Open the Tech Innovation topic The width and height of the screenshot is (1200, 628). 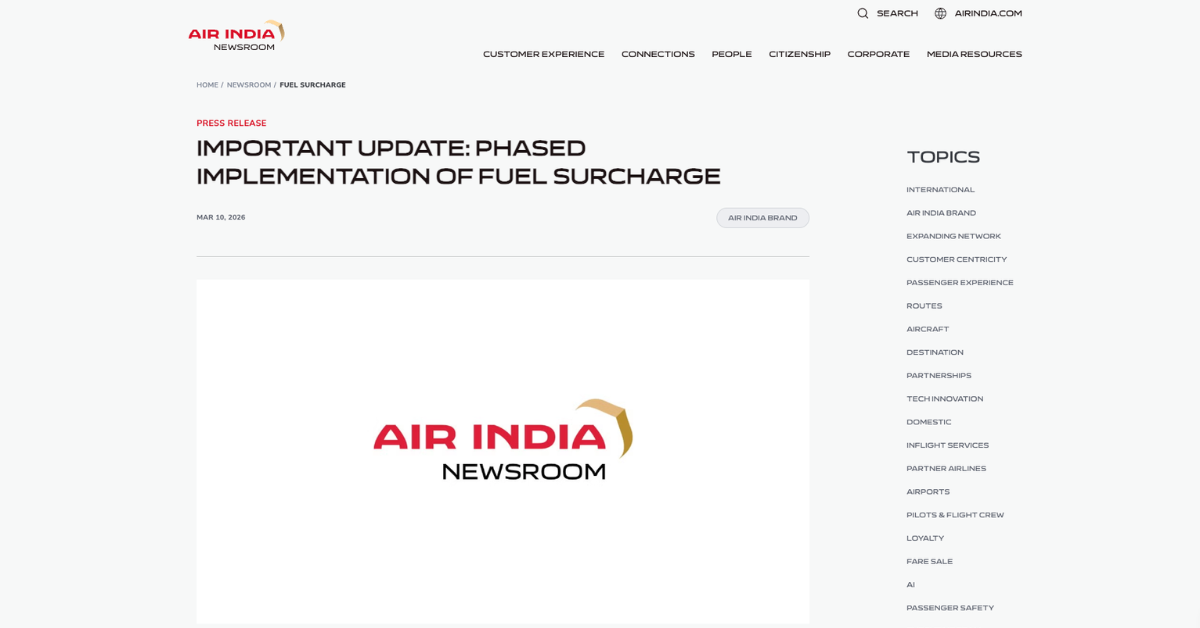coord(944,399)
